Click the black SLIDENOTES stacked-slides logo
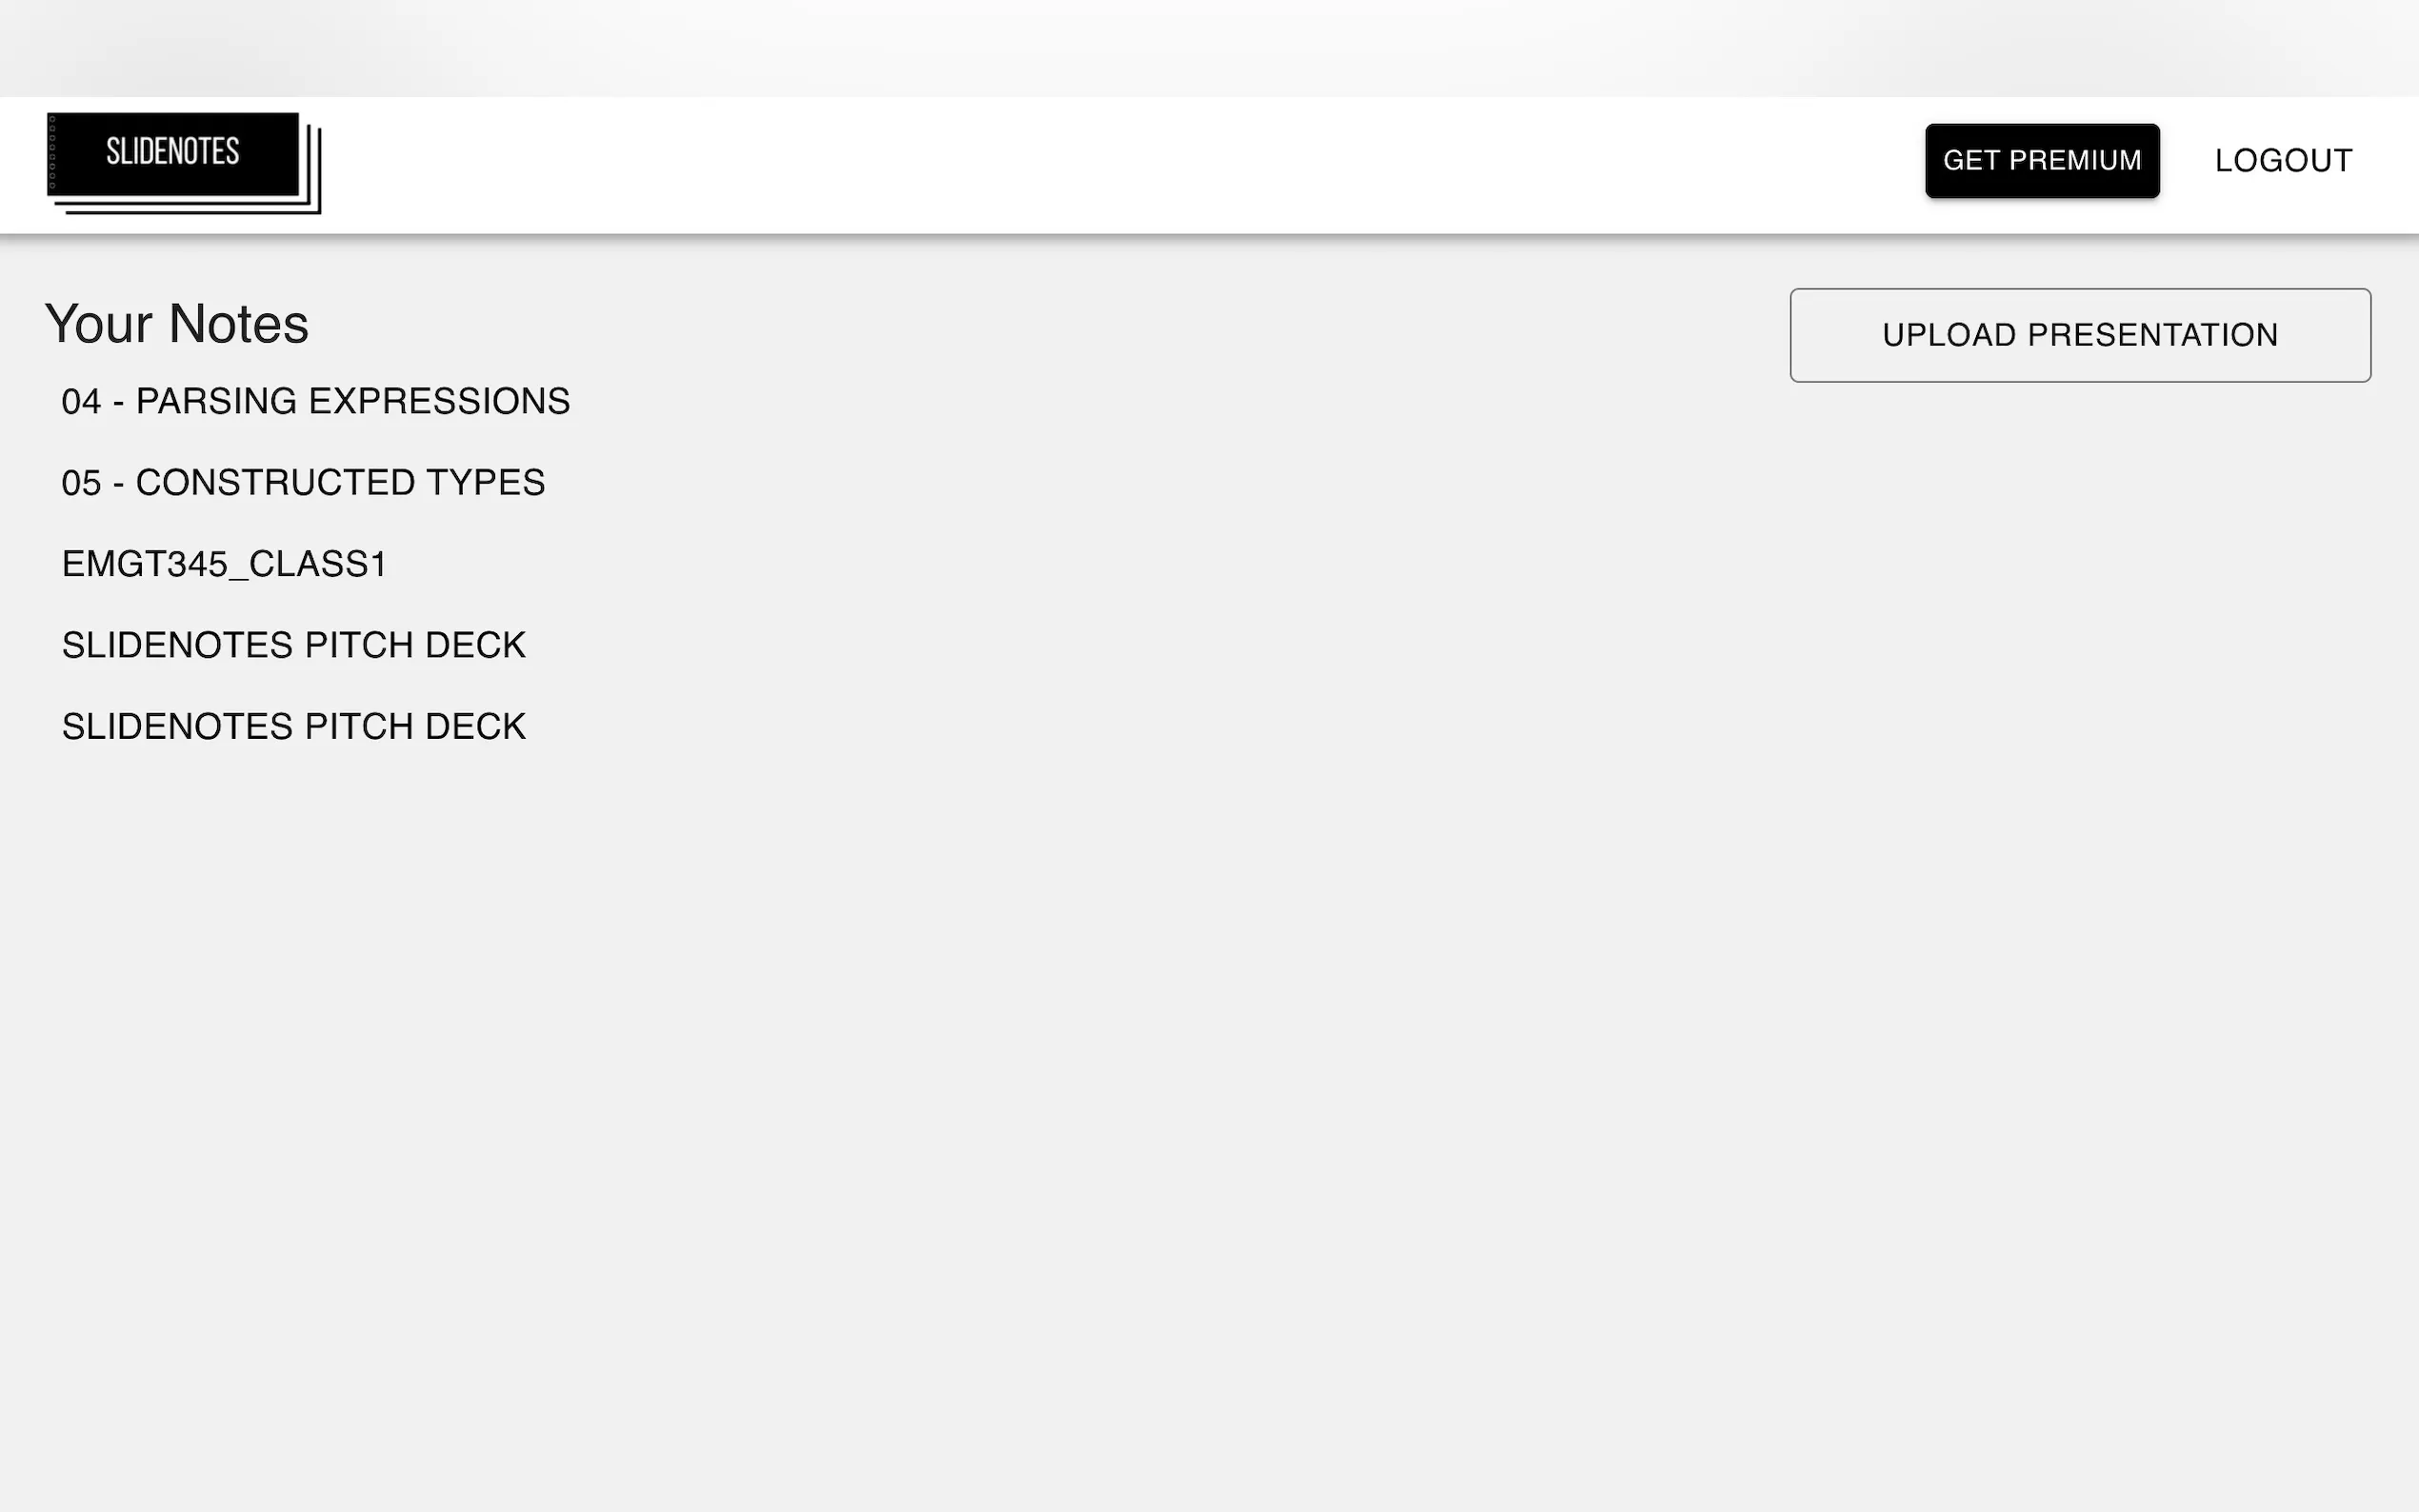Image resolution: width=2419 pixels, height=1512 pixels. [183, 162]
